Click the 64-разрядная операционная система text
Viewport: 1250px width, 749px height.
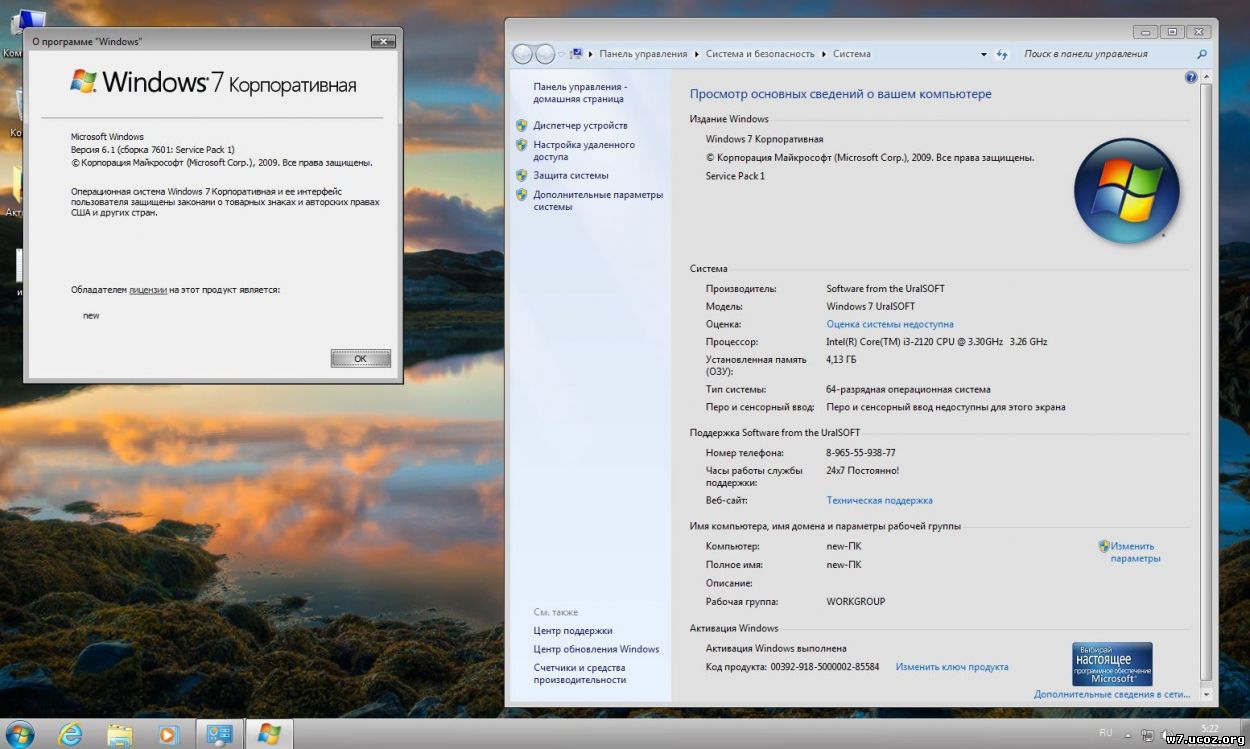908,389
